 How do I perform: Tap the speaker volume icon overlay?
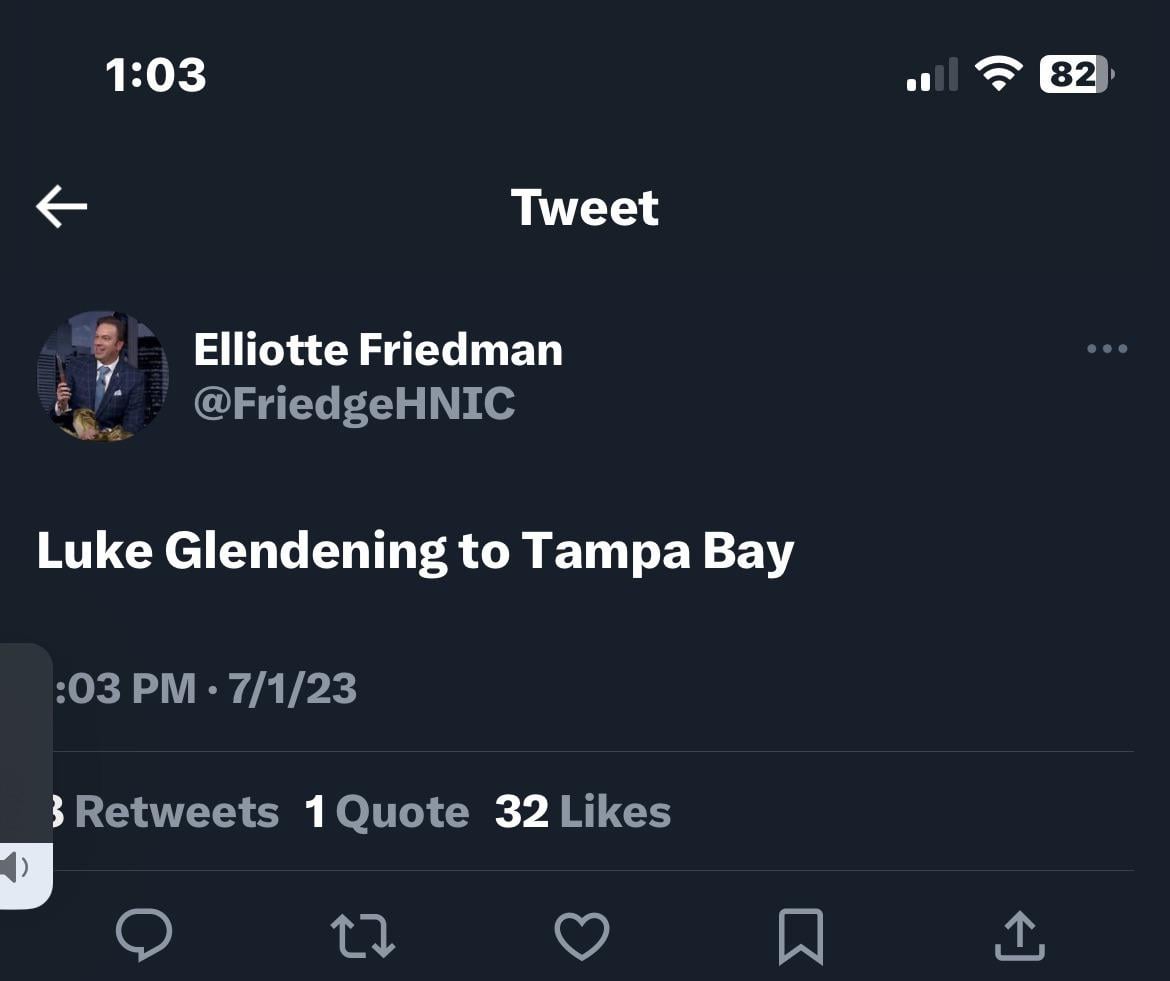coord(14,867)
